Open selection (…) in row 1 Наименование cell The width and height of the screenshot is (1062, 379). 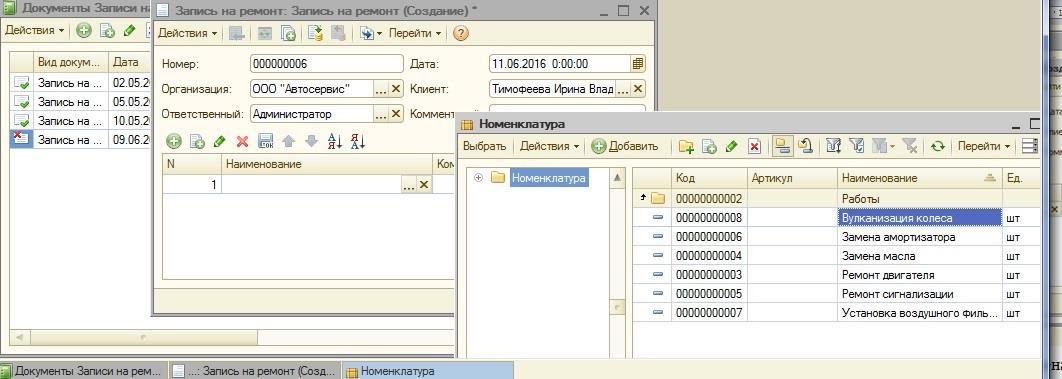tap(408, 184)
